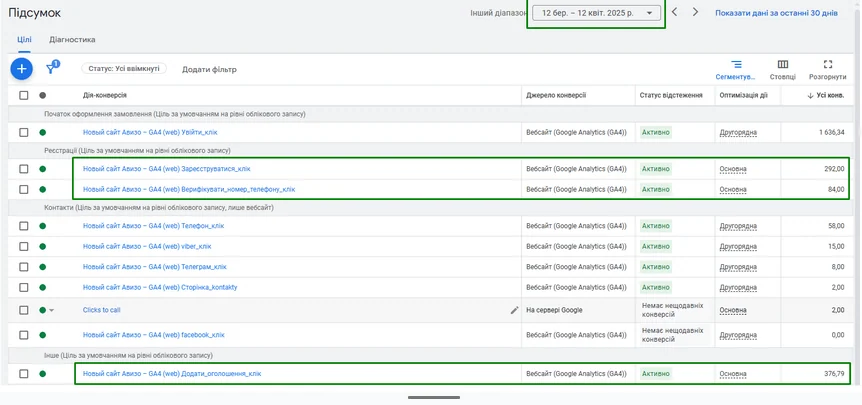Image resolution: width=862 pixels, height=405 pixels.
Task: Sort by Оптимізація дії column header
Action: (x=743, y=96)
